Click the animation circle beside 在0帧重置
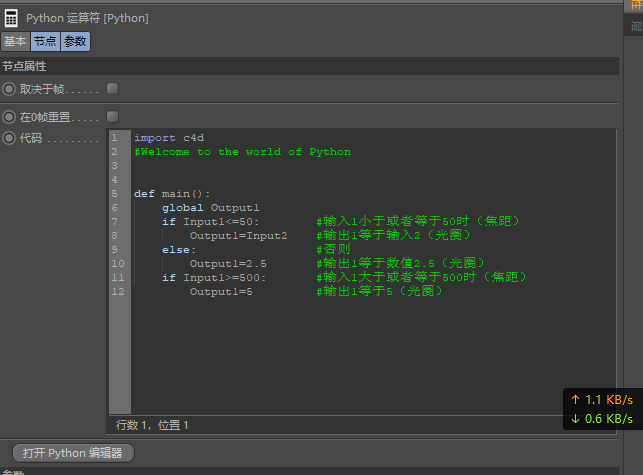Screen dimensions: 643x475 (9, 117)
